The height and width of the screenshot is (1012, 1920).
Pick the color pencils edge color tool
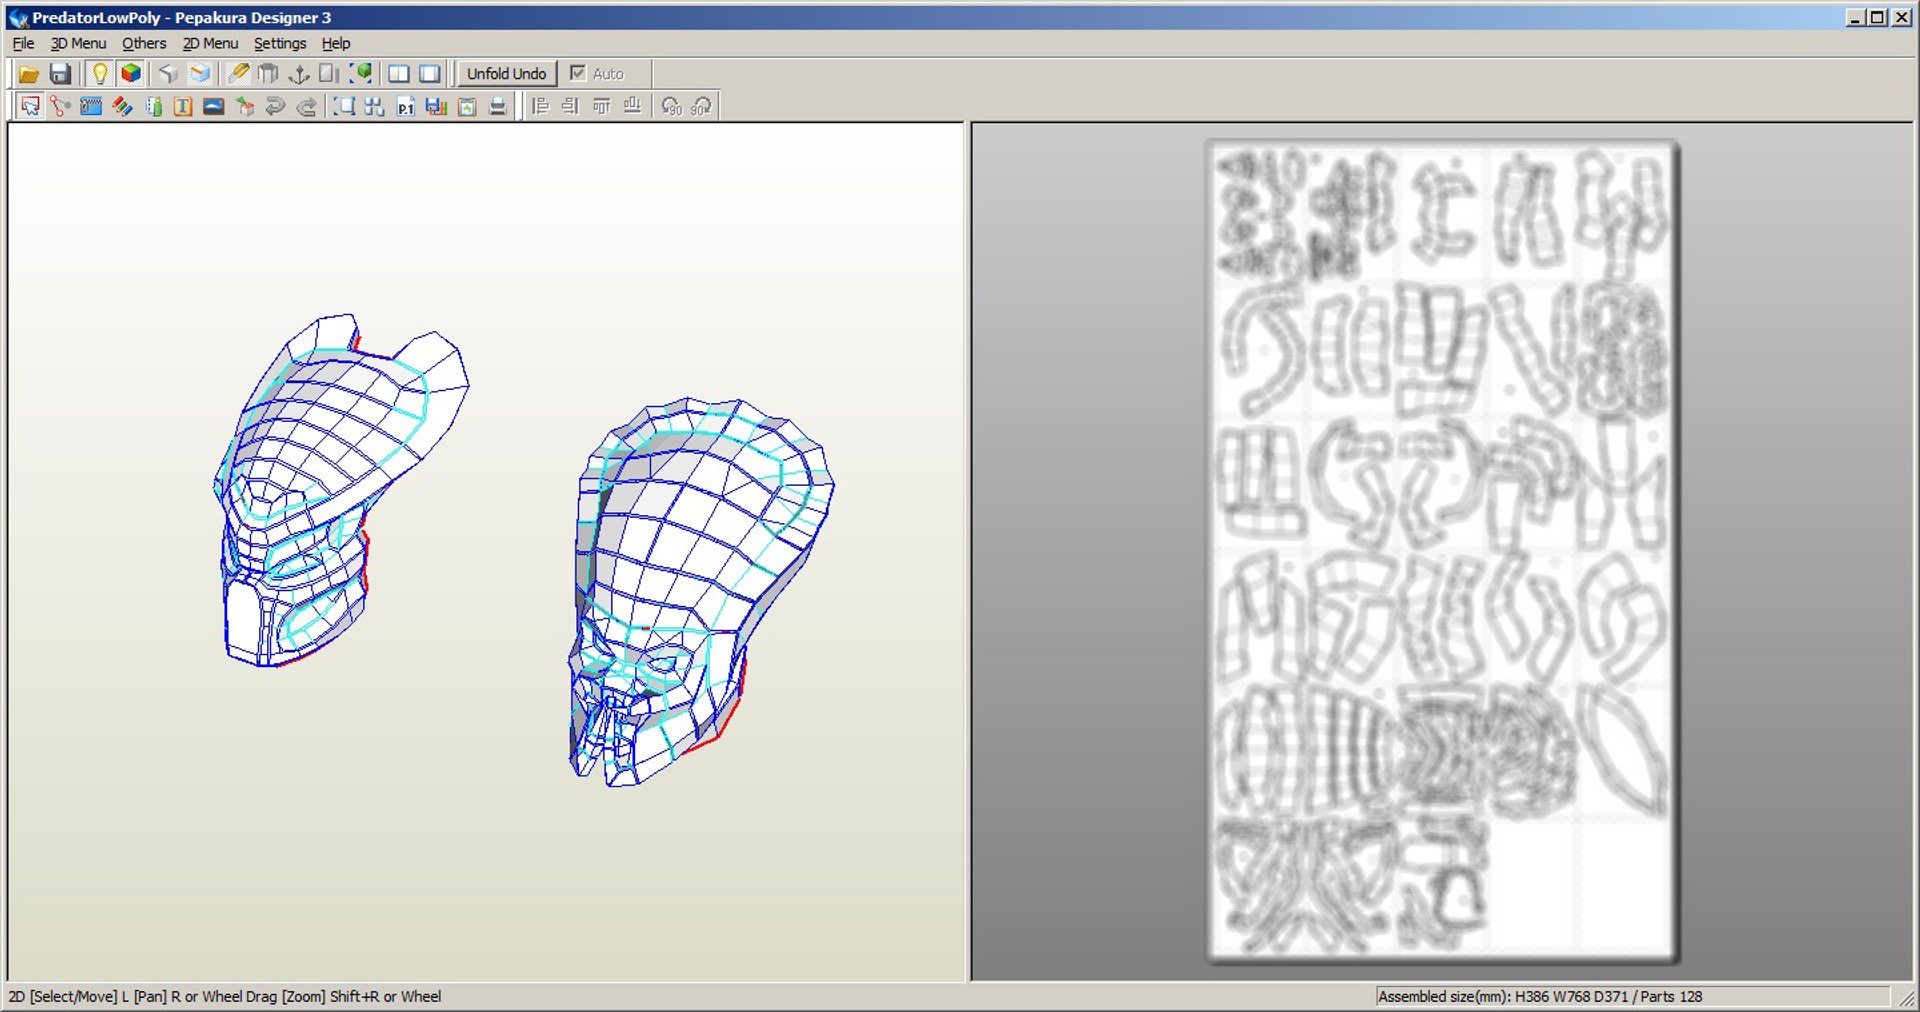point(122,106)
